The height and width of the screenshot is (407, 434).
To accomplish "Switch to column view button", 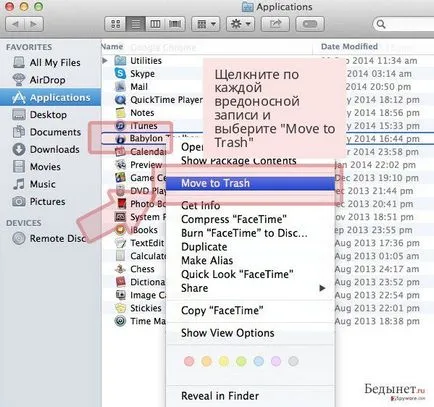I will coord(155,24).
